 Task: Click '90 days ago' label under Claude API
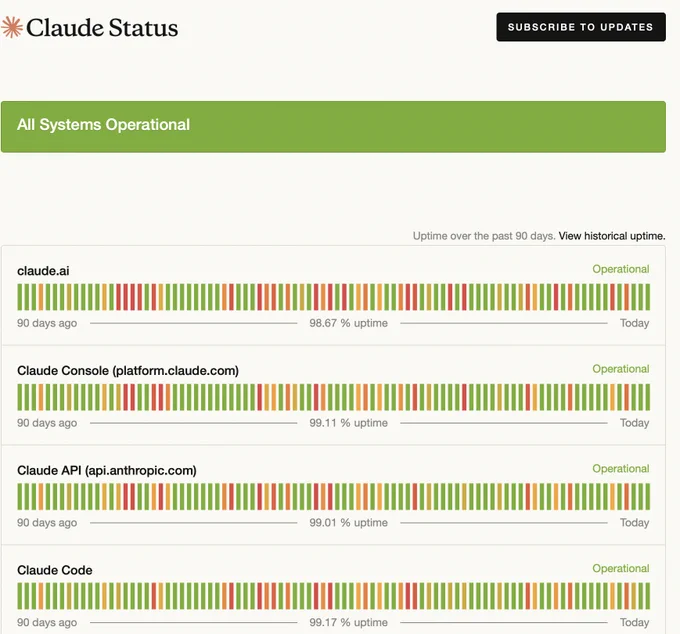[x=47, y=523]
